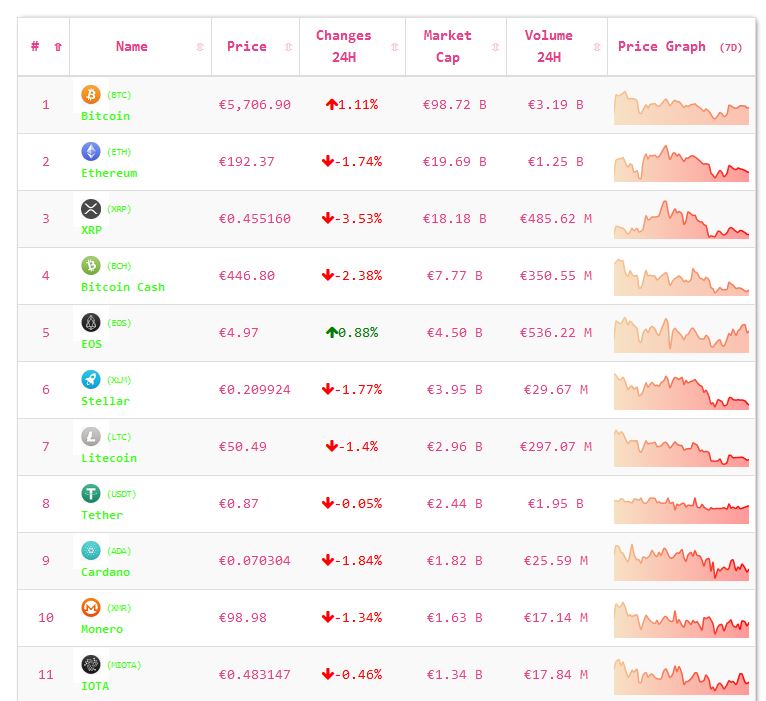Image resolution: width=766 pixels, height=701 pixels.
Task: Click the Price Graph column header
Action: [662, 47]
